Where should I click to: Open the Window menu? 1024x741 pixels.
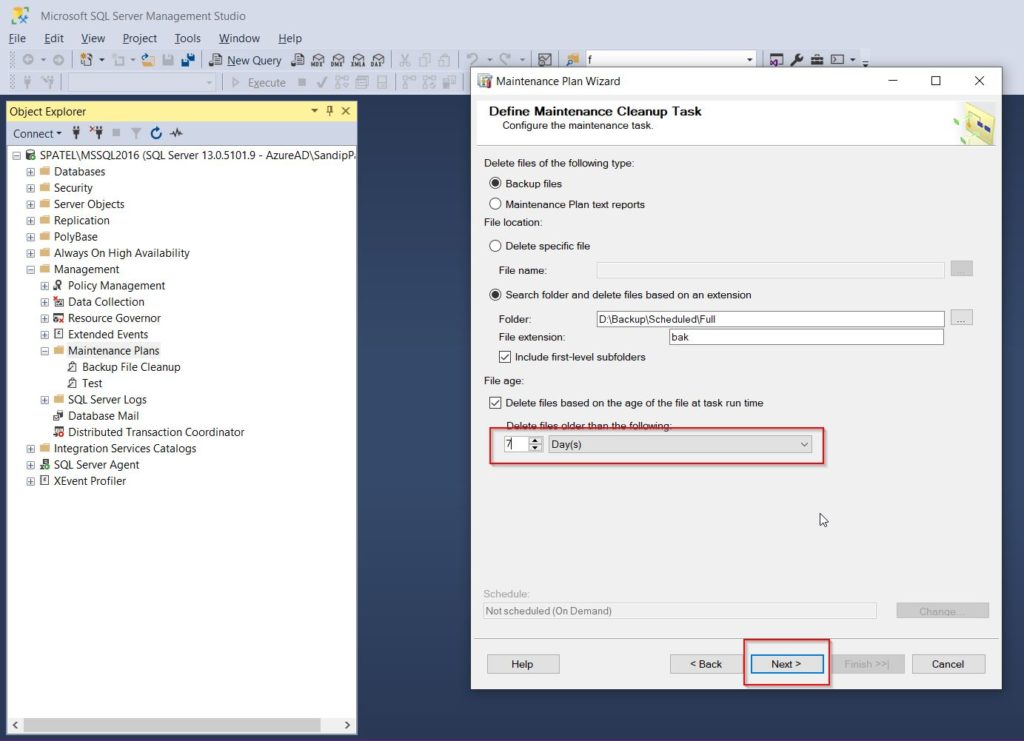[239, 39]
